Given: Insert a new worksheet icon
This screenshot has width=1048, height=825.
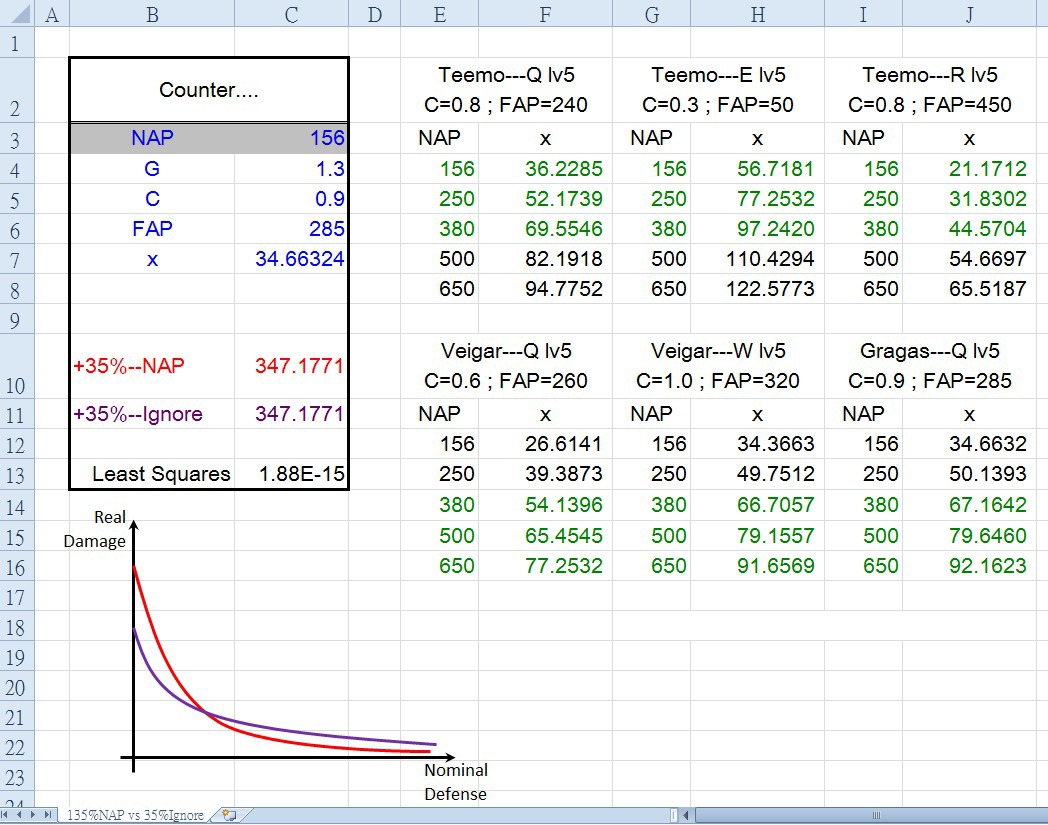Looking at the screenshot, I should (x=229, y=815).
